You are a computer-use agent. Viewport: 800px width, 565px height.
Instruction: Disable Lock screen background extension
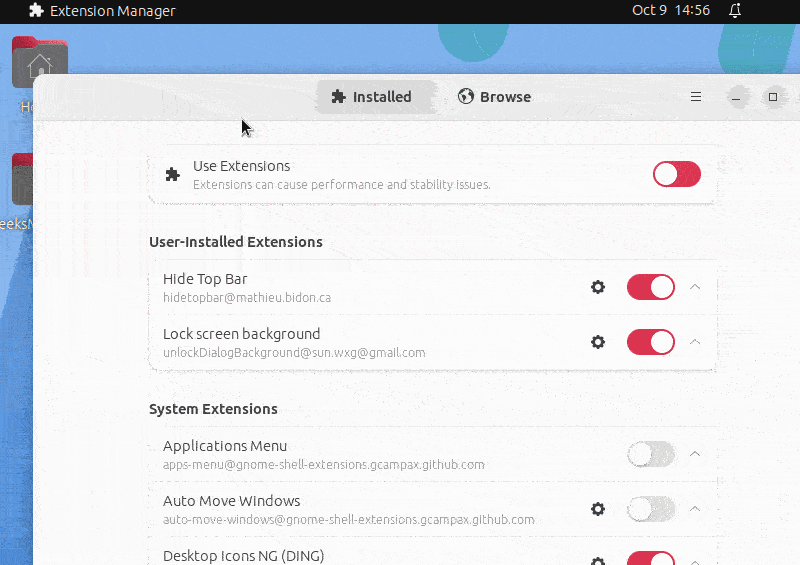tap(651, 342)
